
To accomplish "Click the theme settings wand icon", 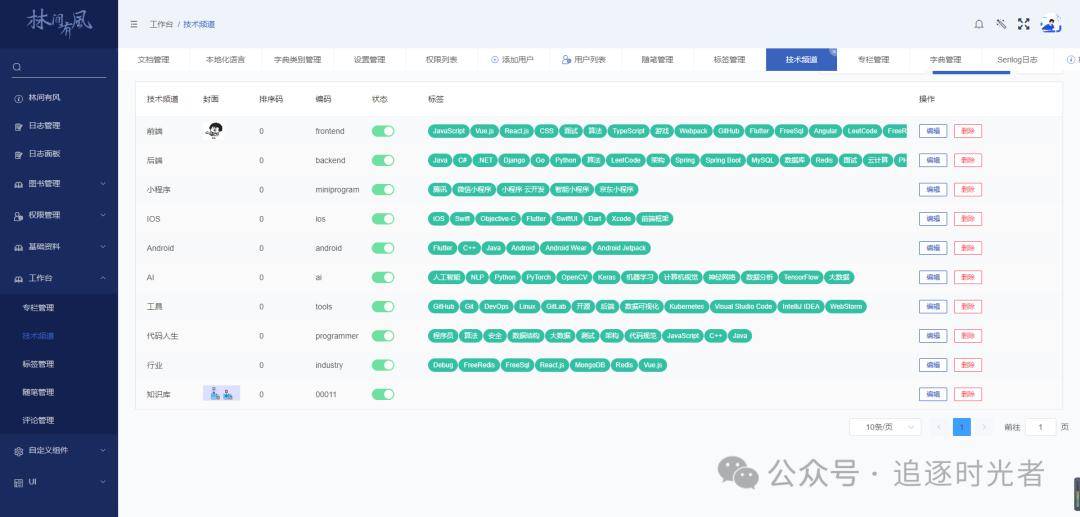I will [x=1001, y=24].
